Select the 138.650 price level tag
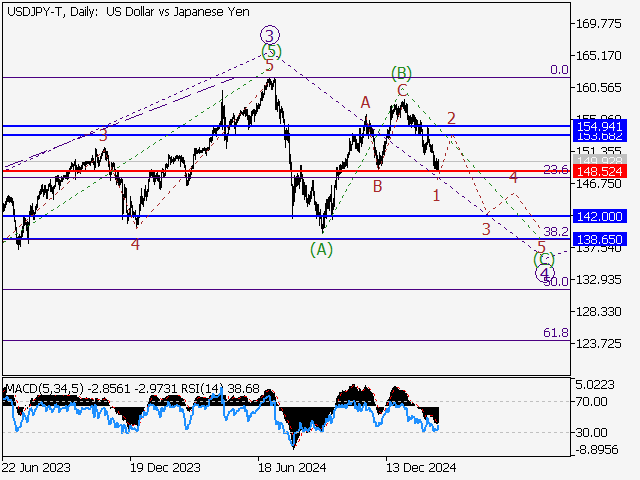The image size is (640, 480). (600, 239)
